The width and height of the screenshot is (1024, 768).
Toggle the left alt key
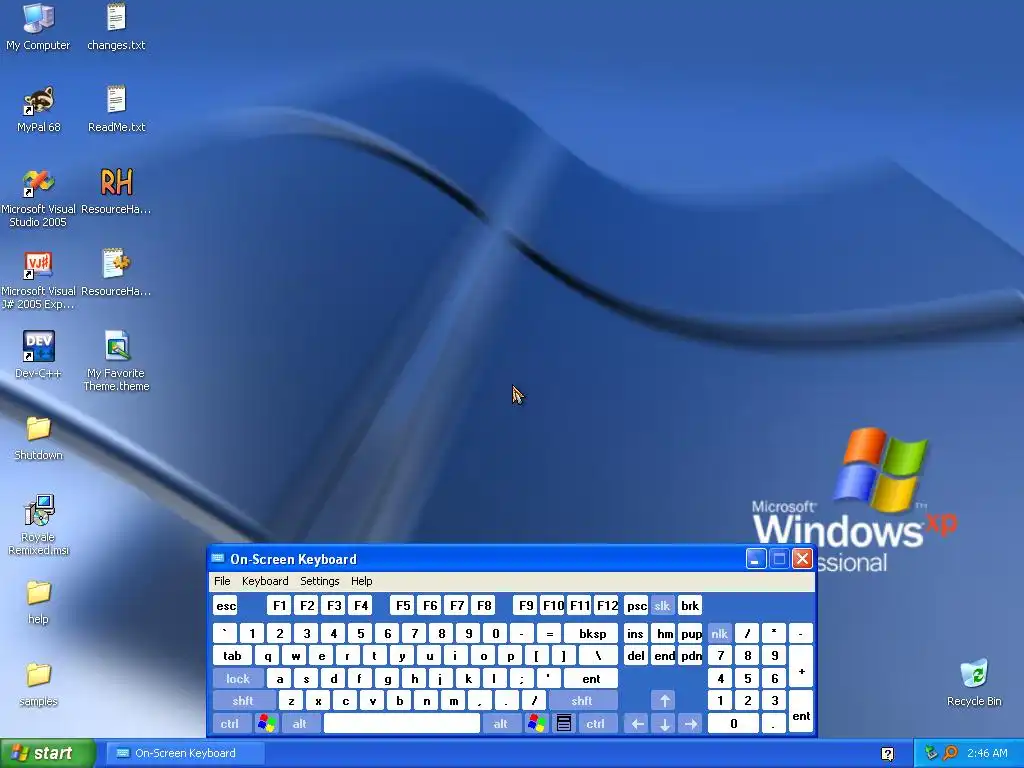300,724
